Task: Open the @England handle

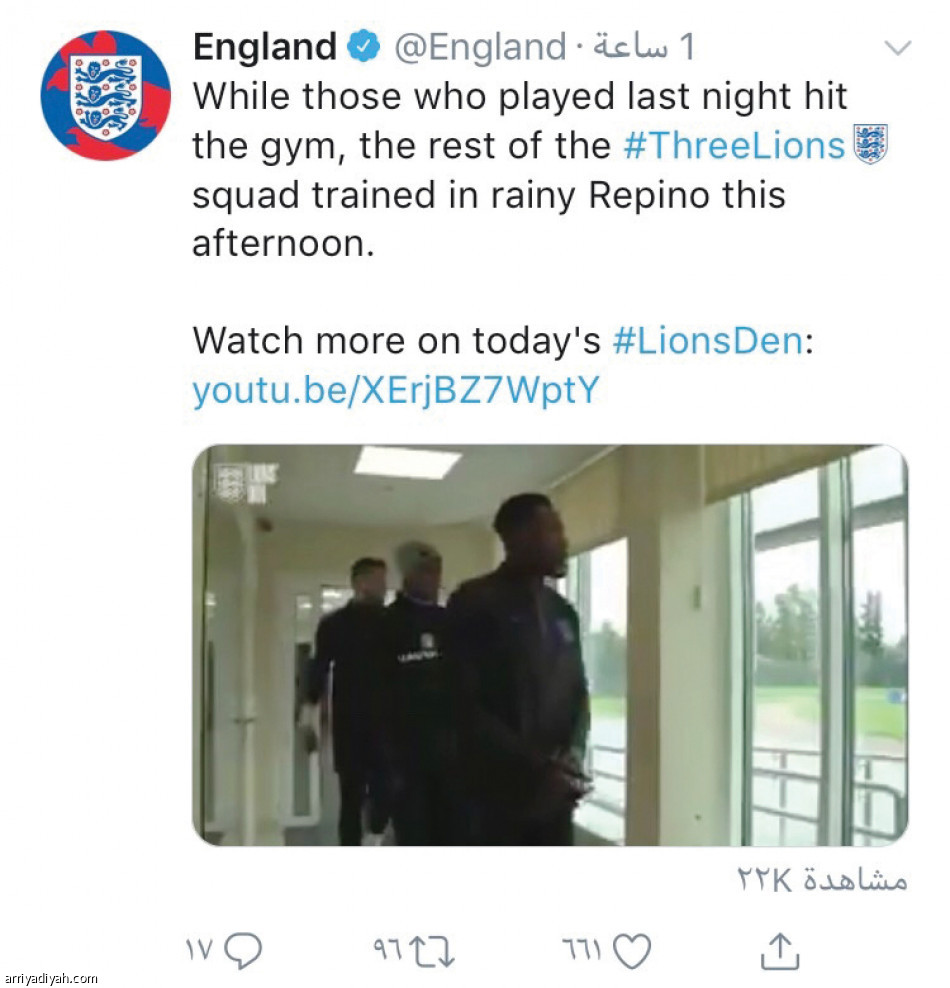Action: click(481, 47)
